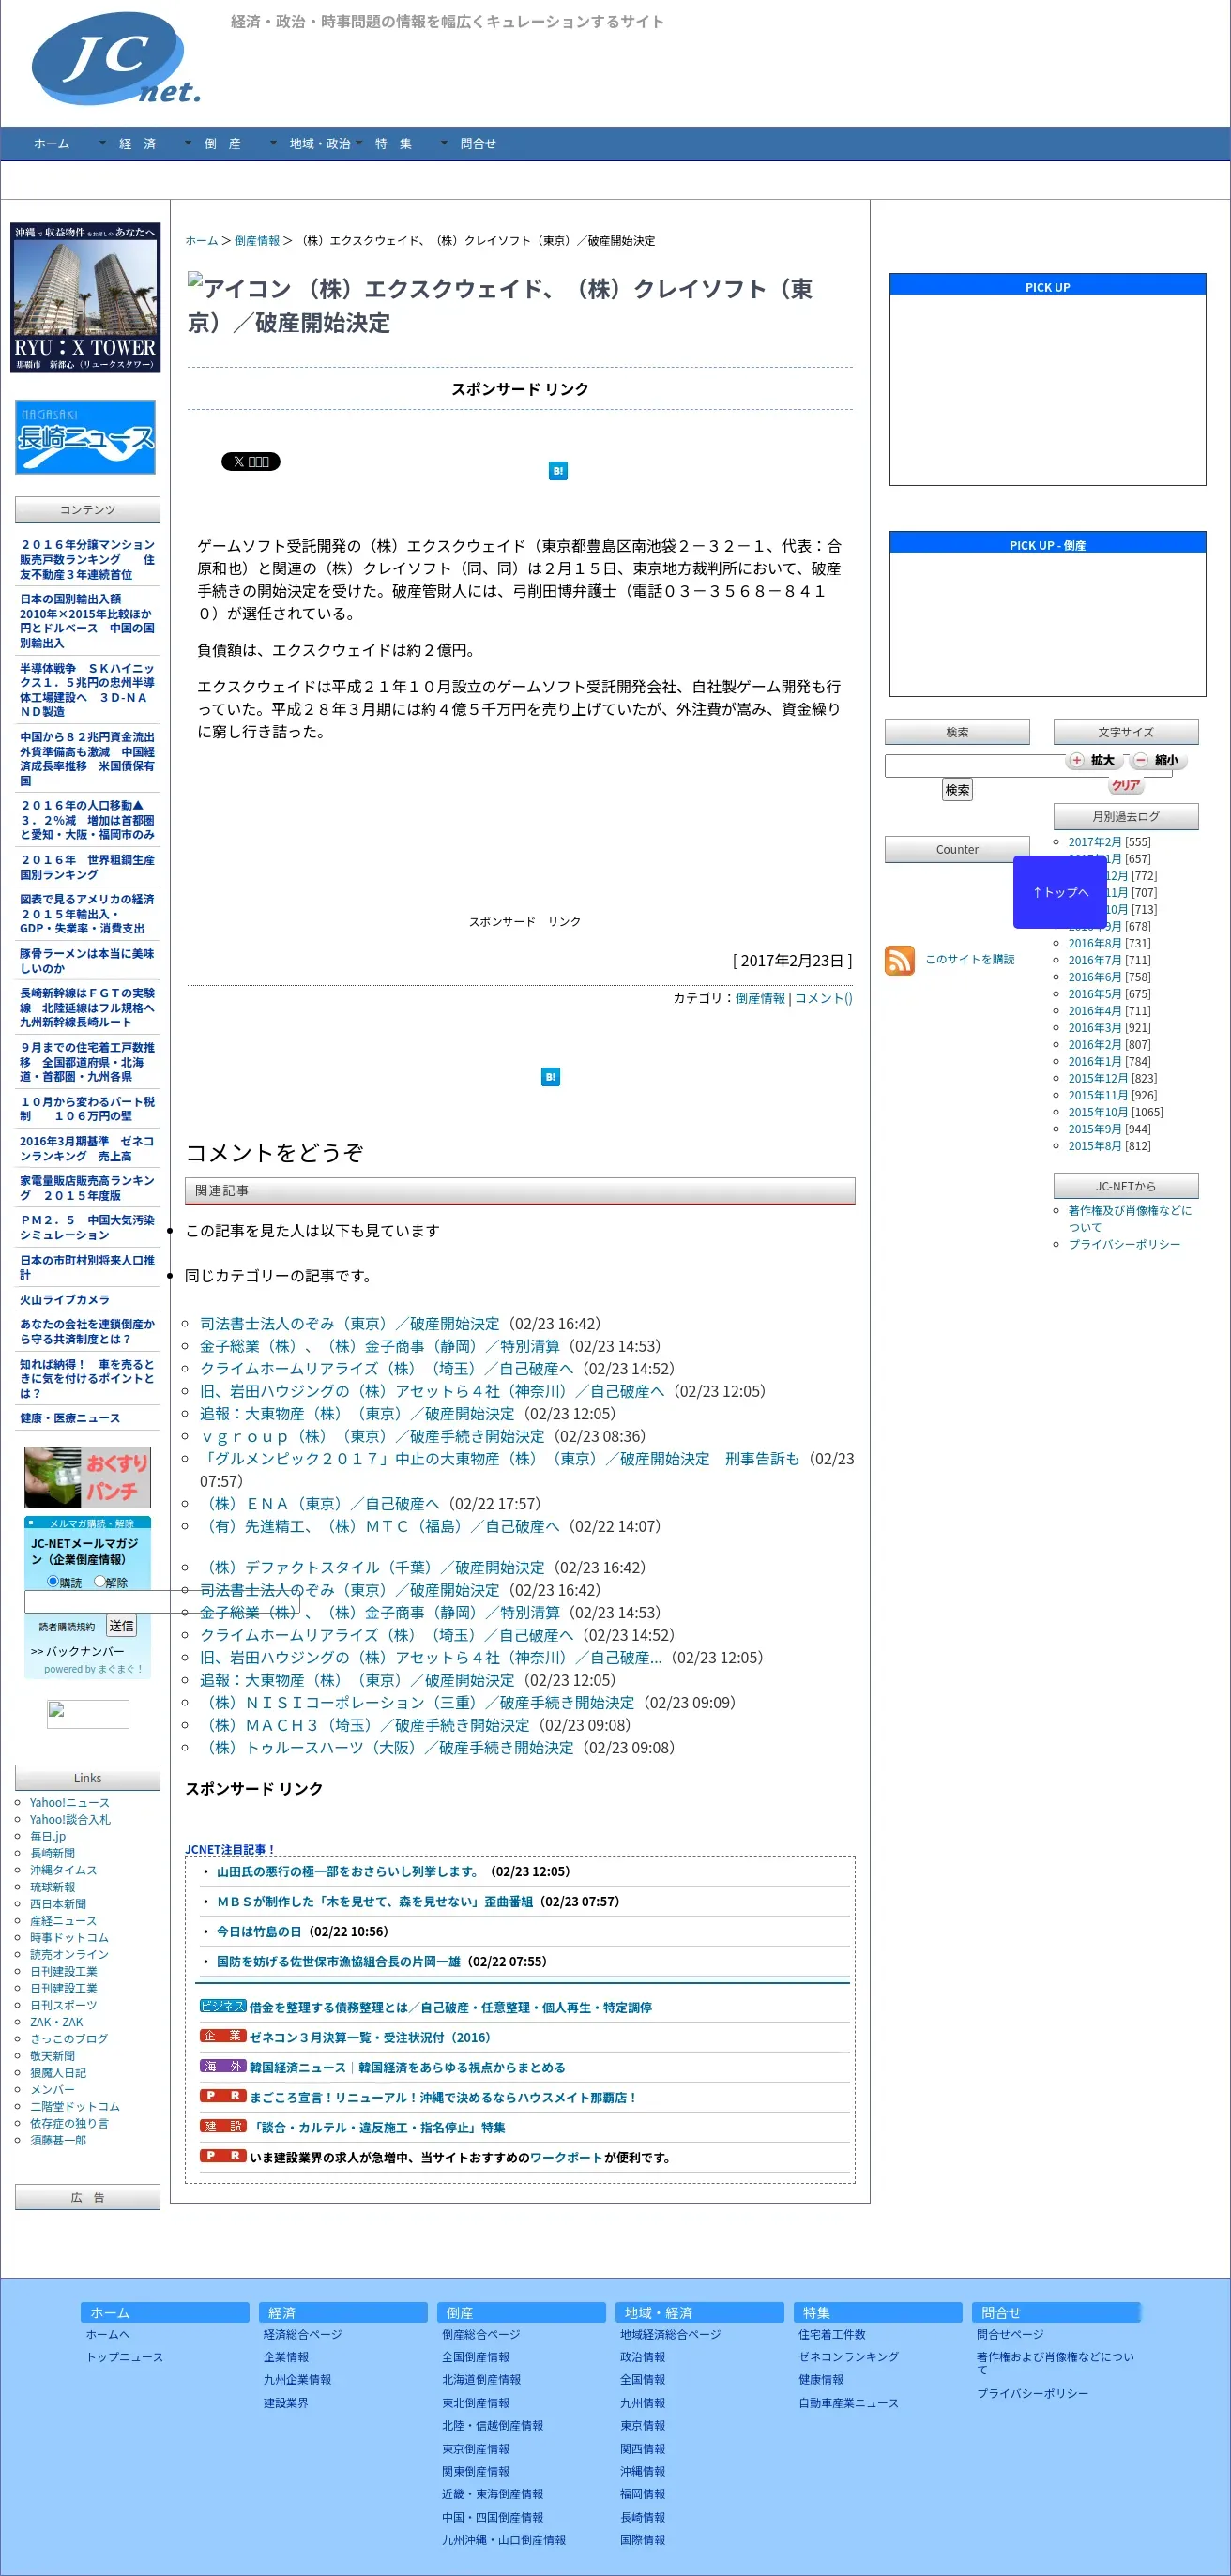The image size is (1231, 2576).
Task: Click Hatena bookmark icon above article
Action: [x=558, y=471]
